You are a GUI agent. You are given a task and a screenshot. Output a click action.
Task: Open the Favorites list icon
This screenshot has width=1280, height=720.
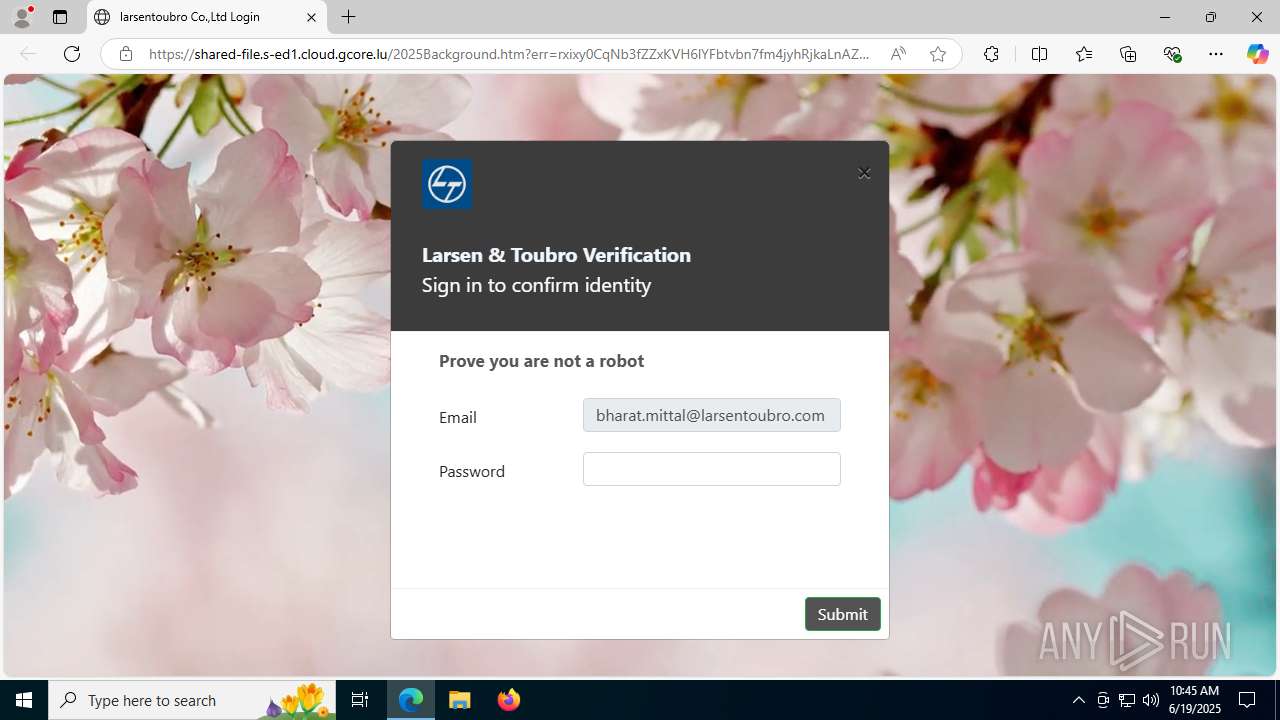pyautogui.click(x=1084, y=54)
